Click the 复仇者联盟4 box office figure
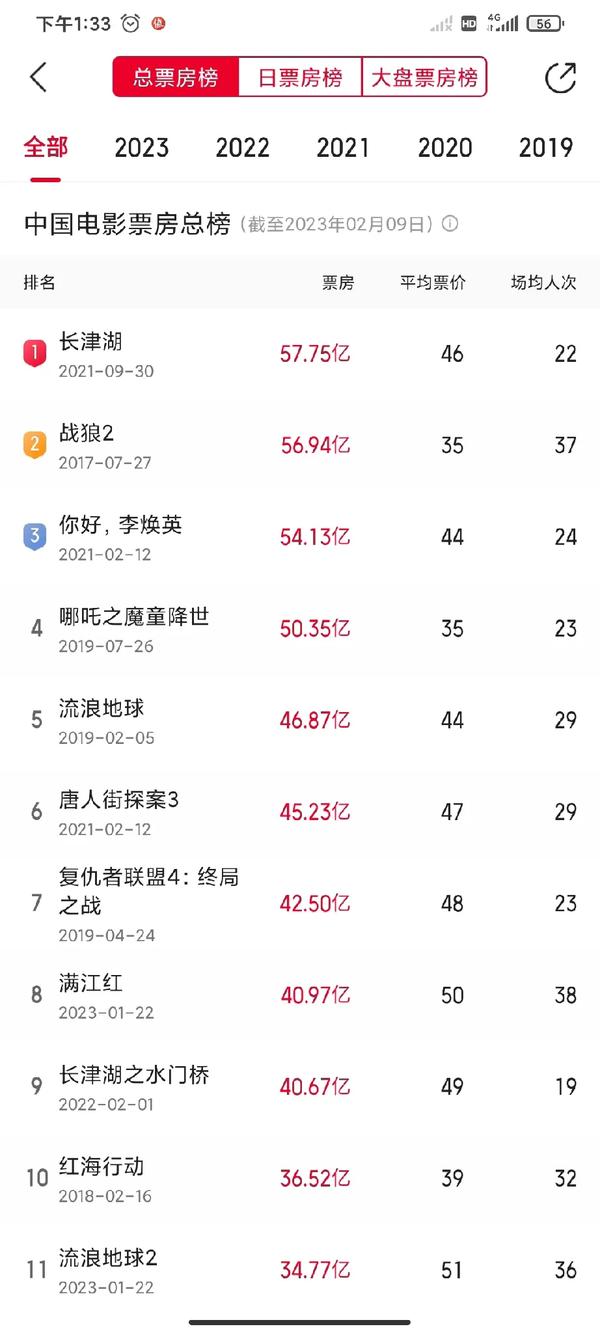 (313, 903)
